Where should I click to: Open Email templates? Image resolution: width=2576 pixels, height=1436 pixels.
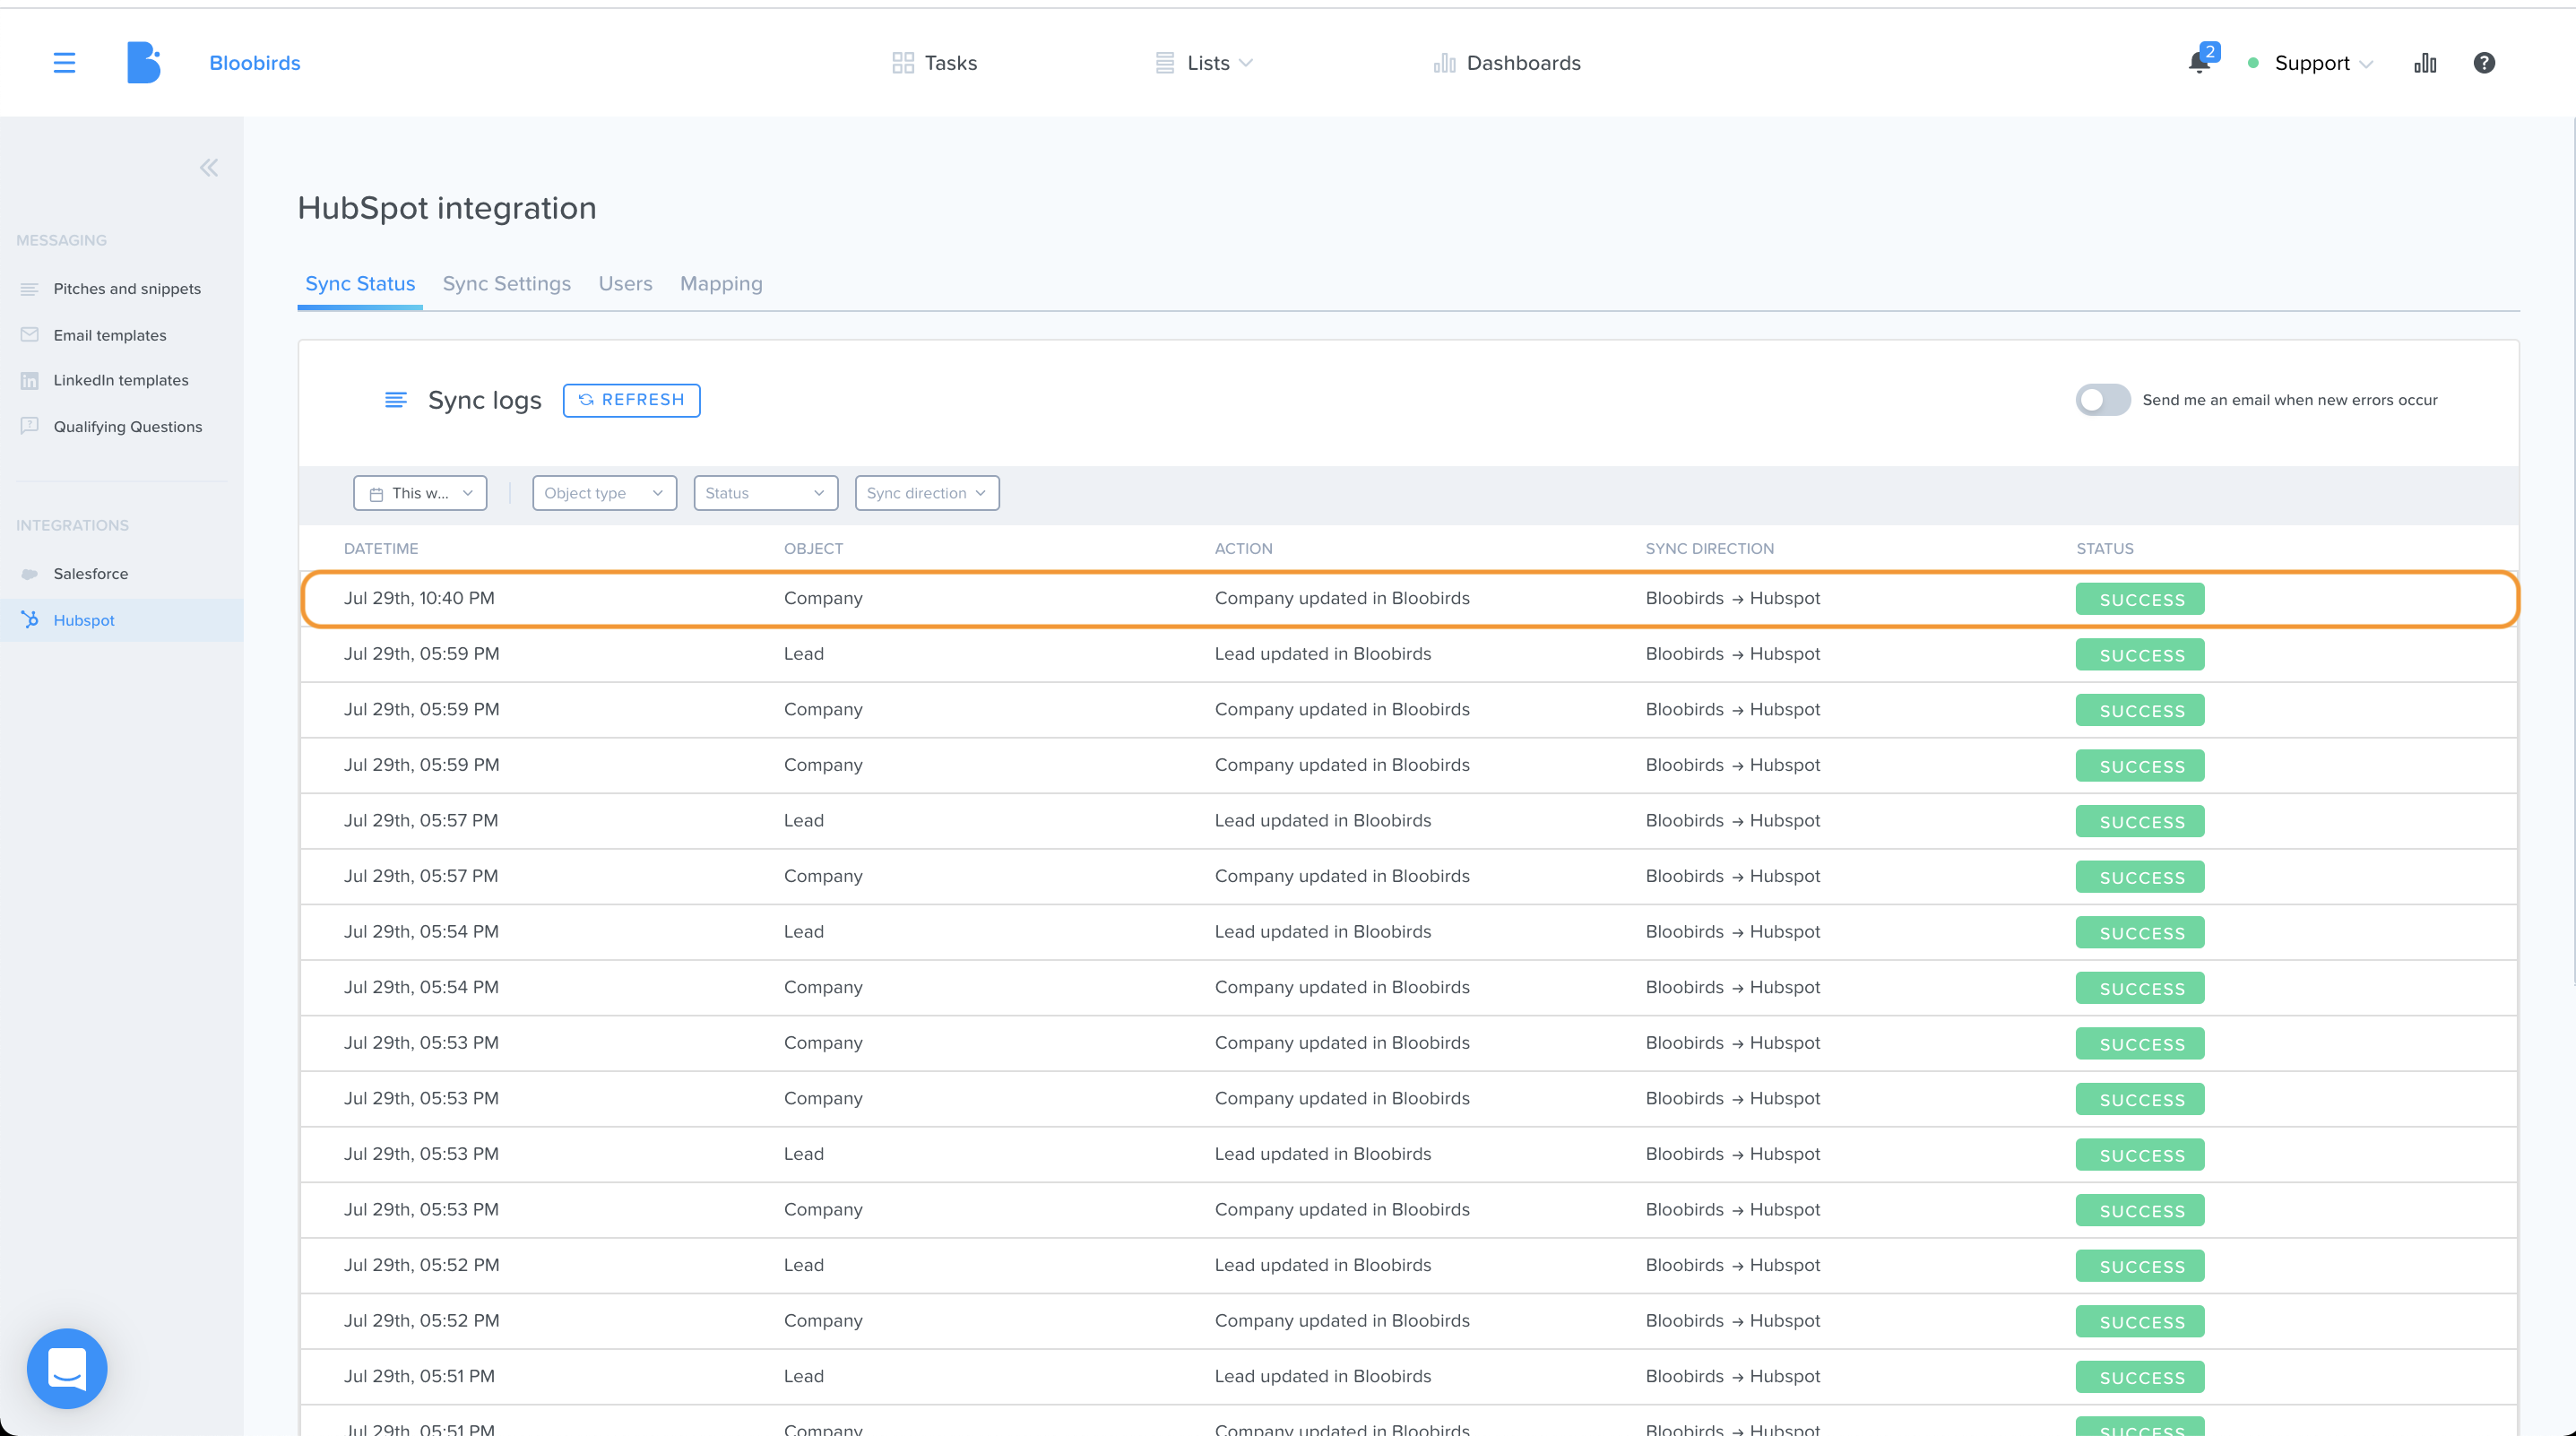coord(110,335)
